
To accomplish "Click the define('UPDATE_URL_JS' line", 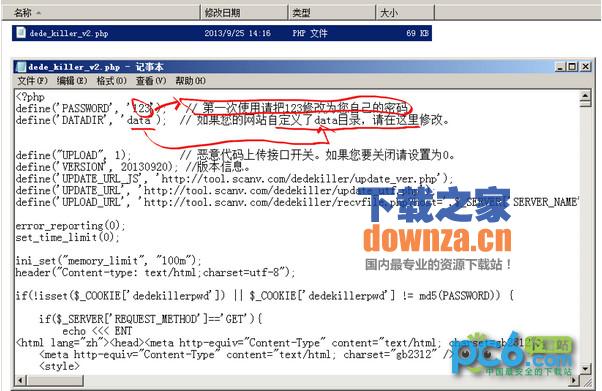I will pos(234,179).
